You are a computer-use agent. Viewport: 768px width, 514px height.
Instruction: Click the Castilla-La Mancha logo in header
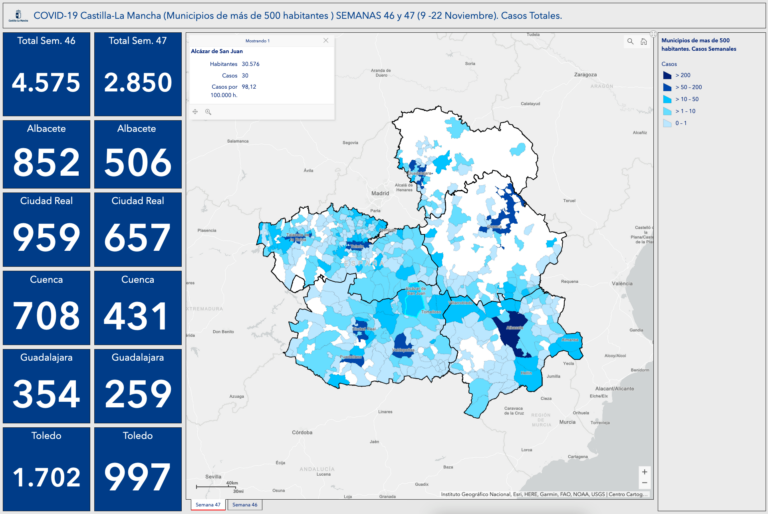(16, 17)
